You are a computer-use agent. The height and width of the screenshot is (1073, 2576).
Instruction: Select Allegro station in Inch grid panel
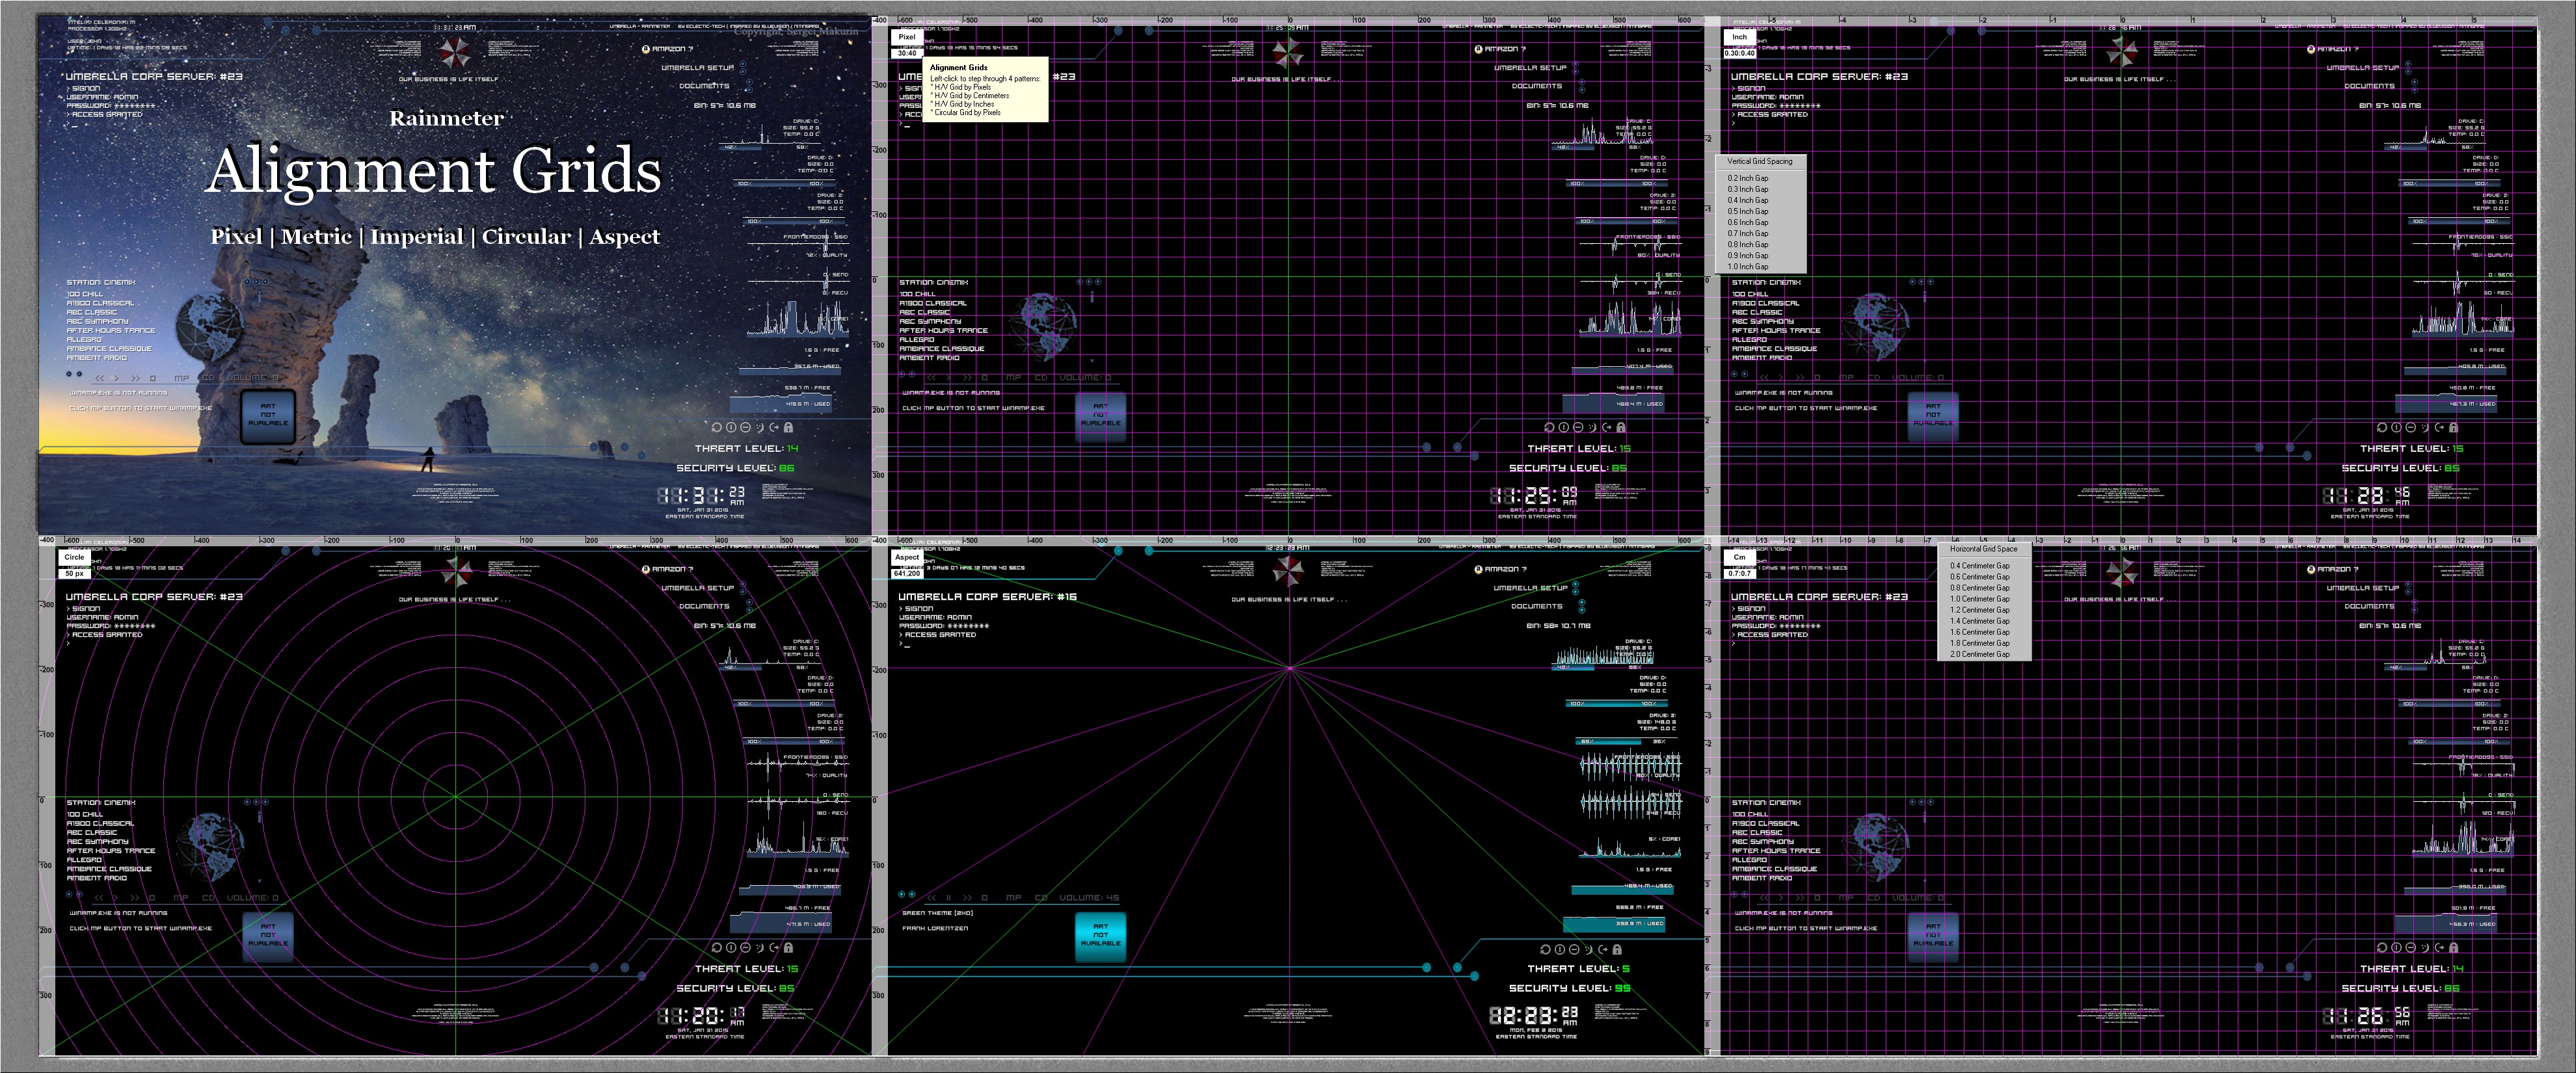coord(1749,340)
